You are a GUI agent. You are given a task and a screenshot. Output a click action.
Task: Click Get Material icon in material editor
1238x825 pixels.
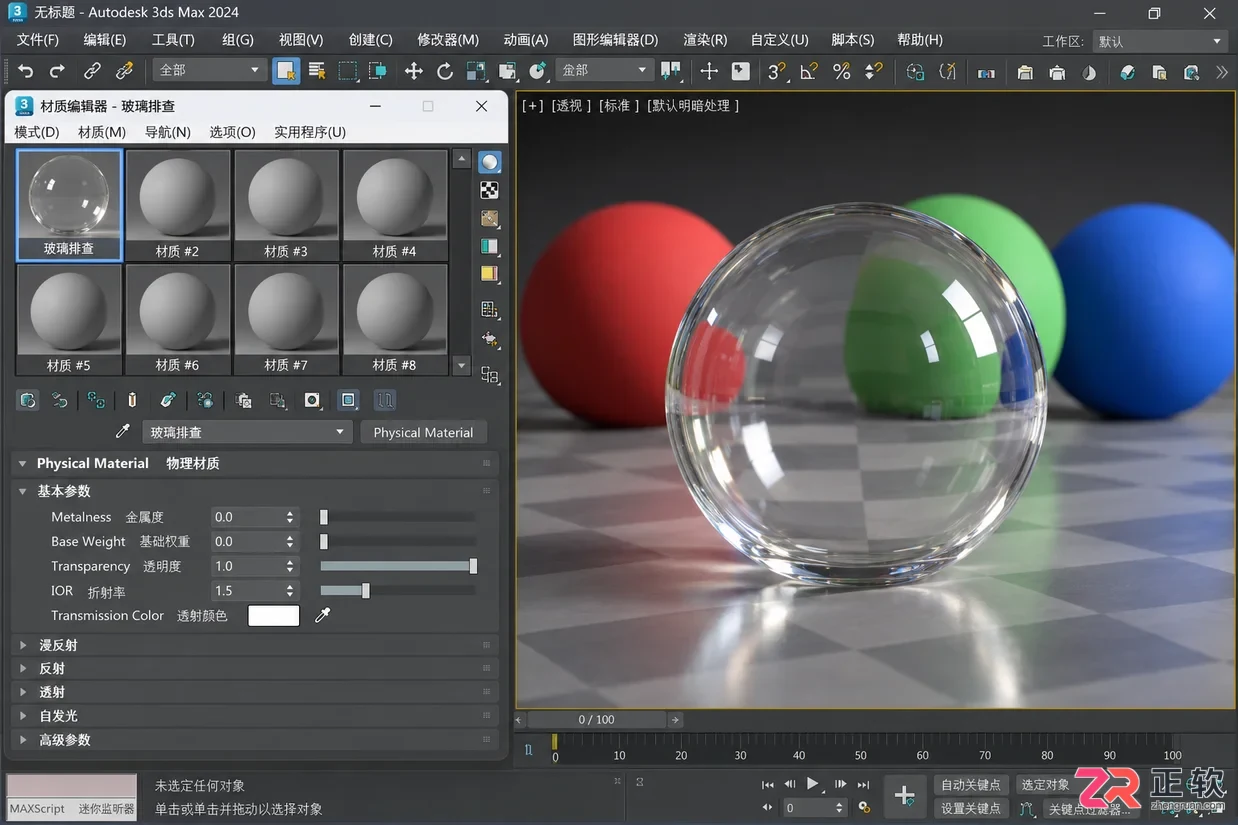click(28, 400)
